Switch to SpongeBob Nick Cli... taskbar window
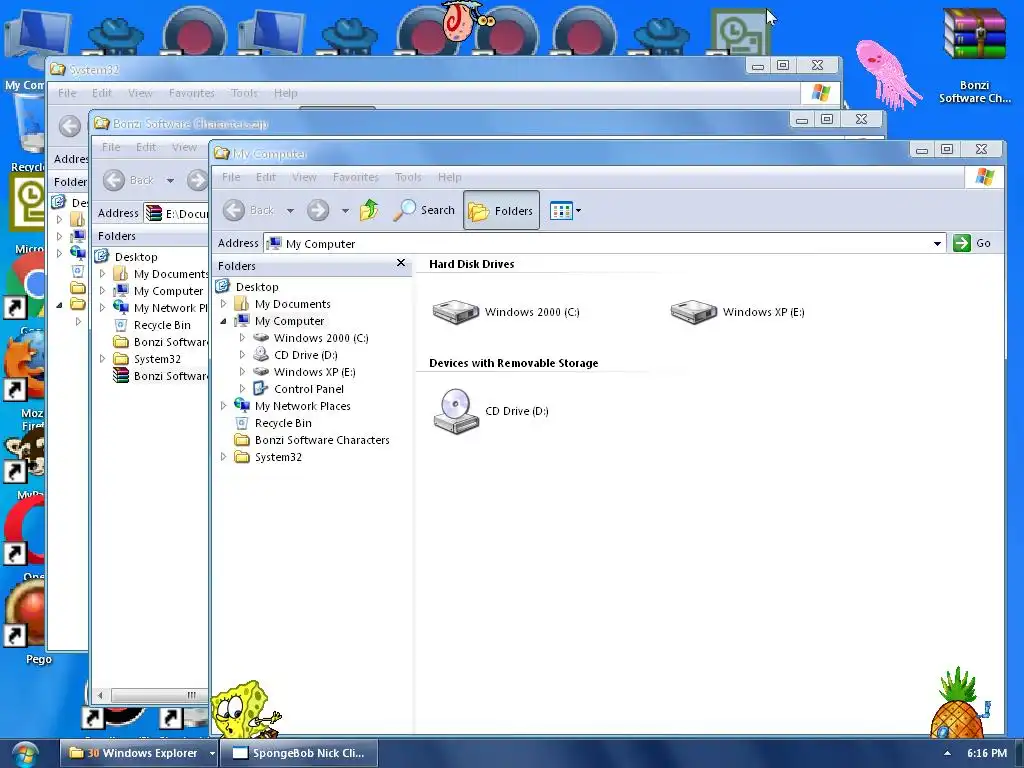 tap(299, 753)
